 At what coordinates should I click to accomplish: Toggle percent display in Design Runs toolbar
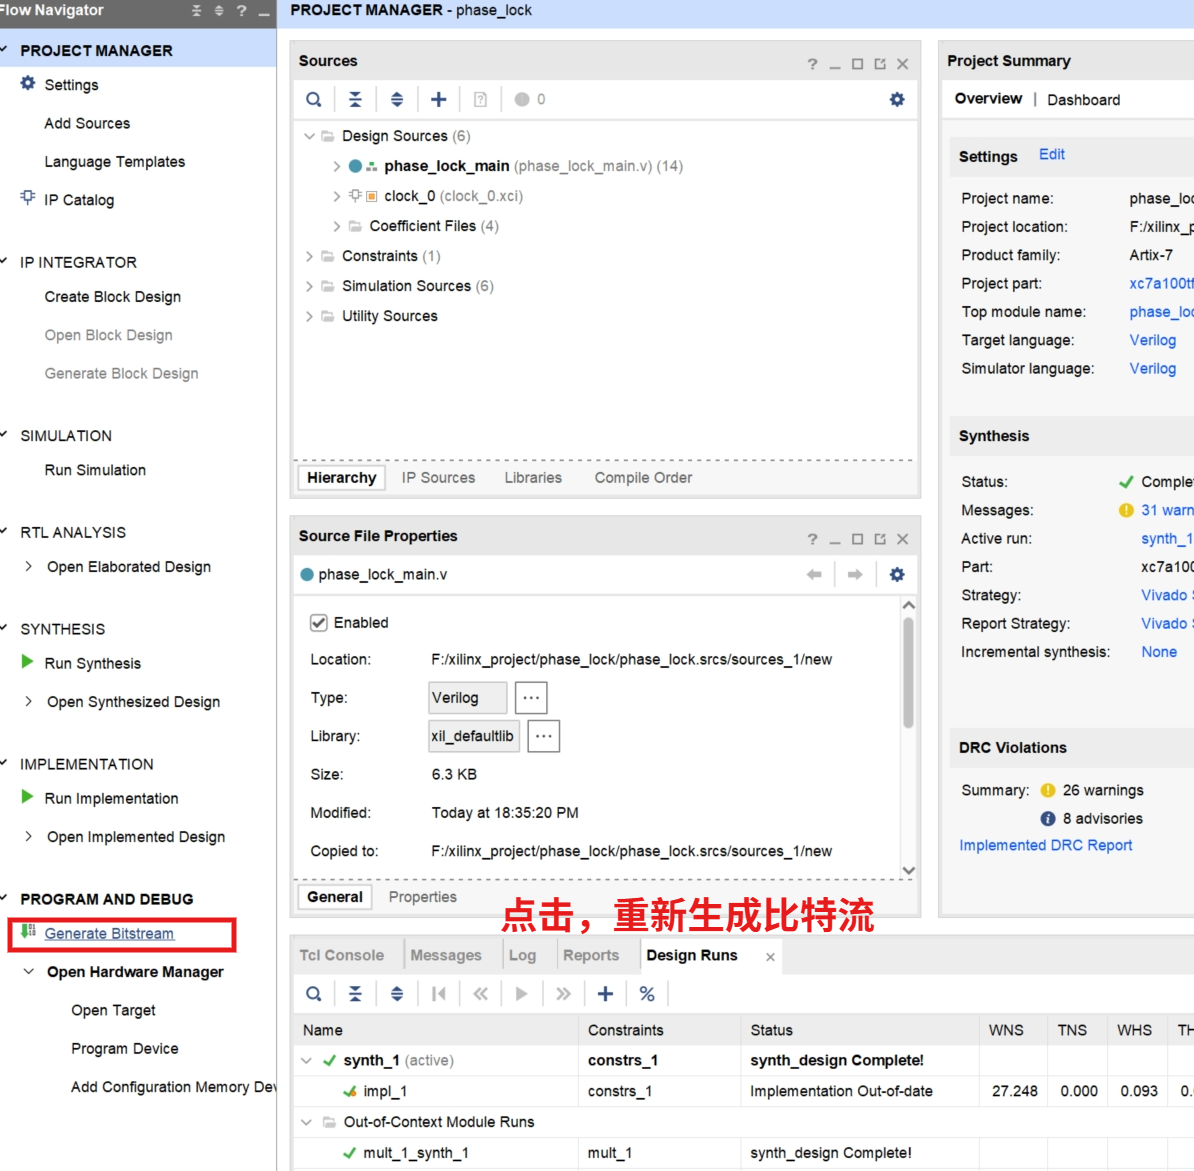click(647, 994)
